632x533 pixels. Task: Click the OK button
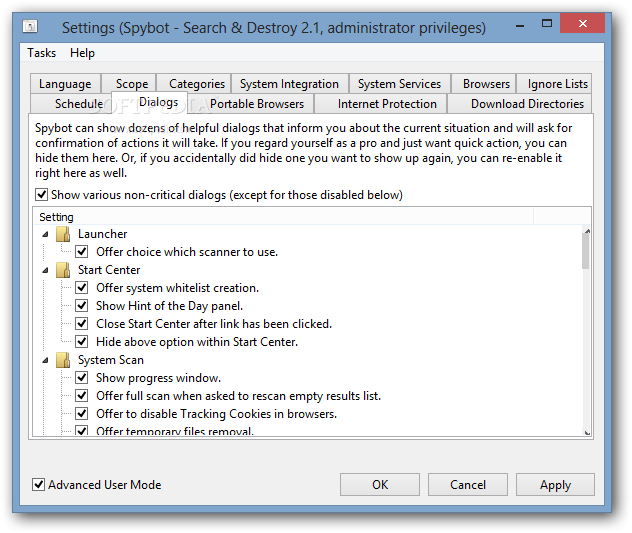click(x=380, y=485)
